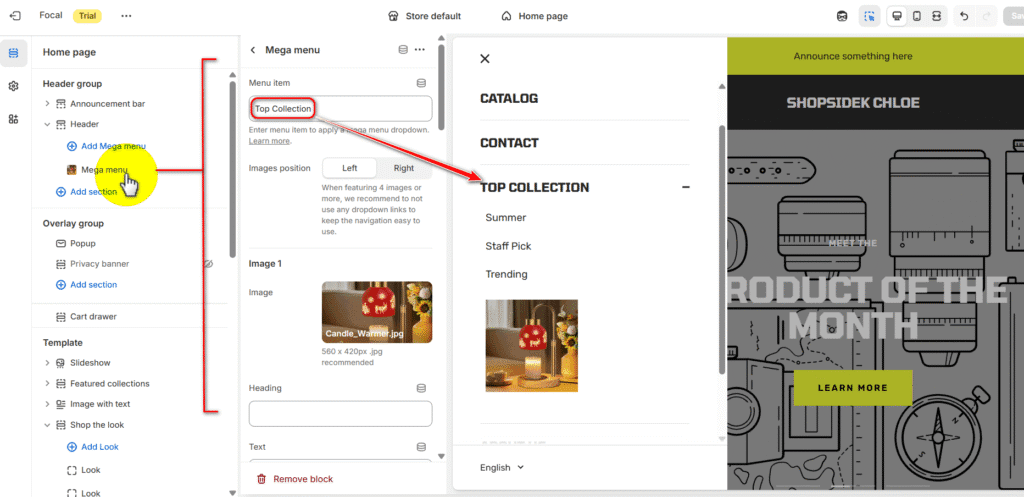Click dynamic source icon beside Heading
Viewport: 1024px width, 497px height.
421,388
